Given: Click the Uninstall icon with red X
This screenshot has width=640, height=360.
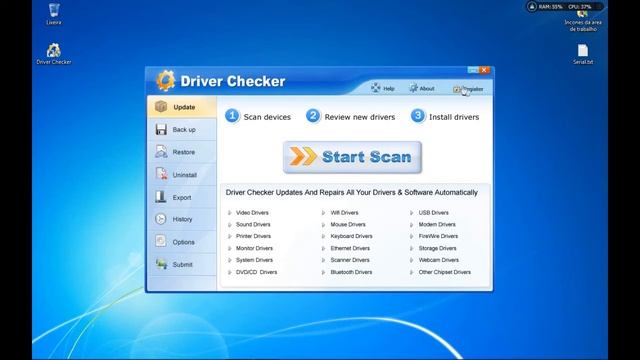Looking at the screenshot, I should pyautogui.click(x=161, y=174).
